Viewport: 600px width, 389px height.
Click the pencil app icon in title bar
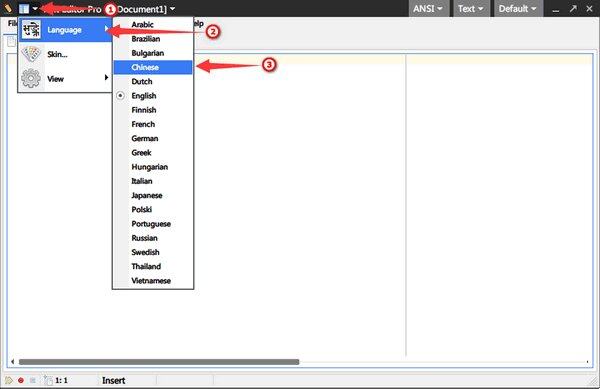(8, 8)
